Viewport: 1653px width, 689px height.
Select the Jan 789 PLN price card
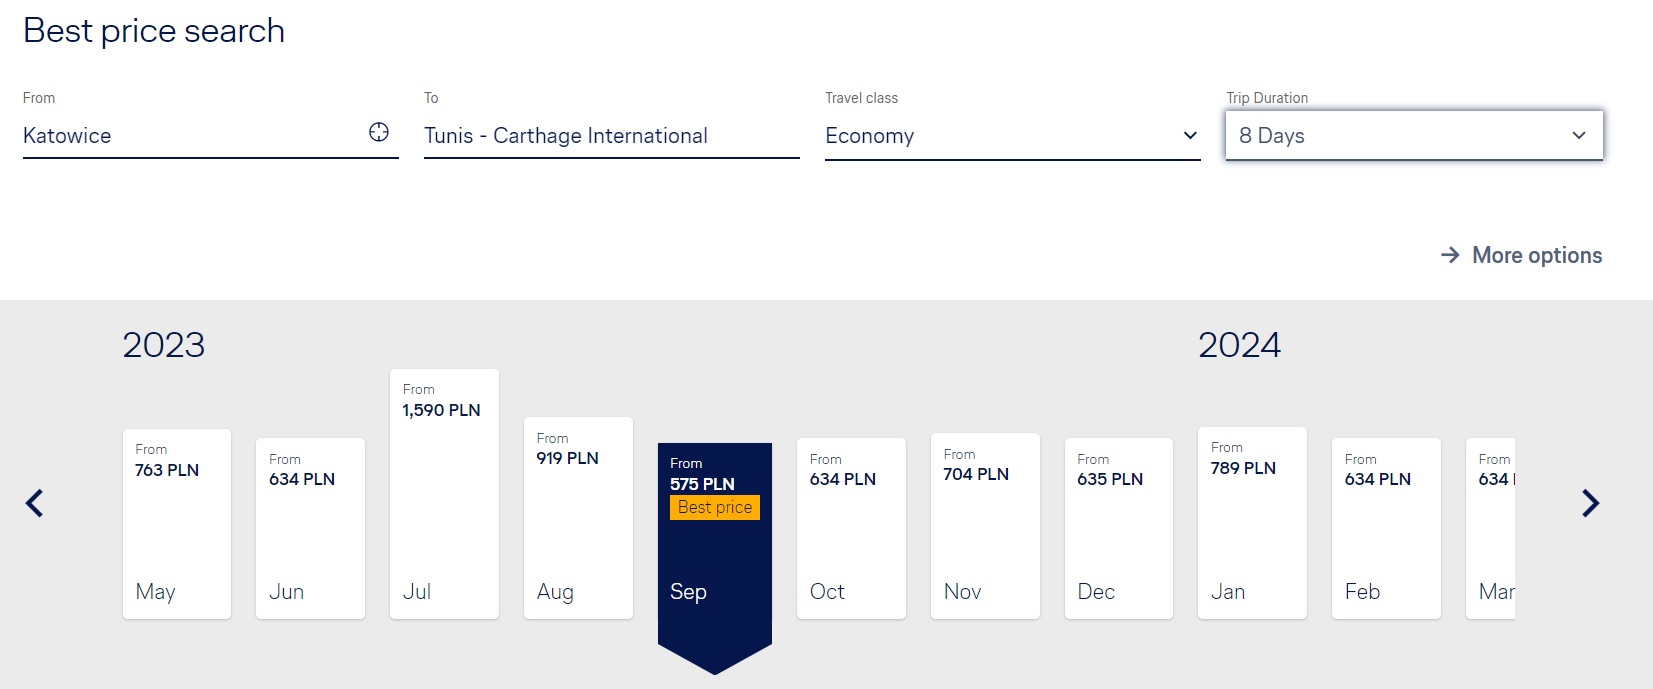pos(1252,523)
